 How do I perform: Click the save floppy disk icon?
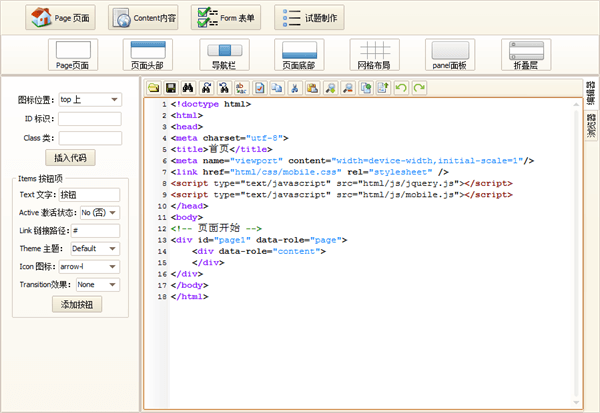(171, 89)
